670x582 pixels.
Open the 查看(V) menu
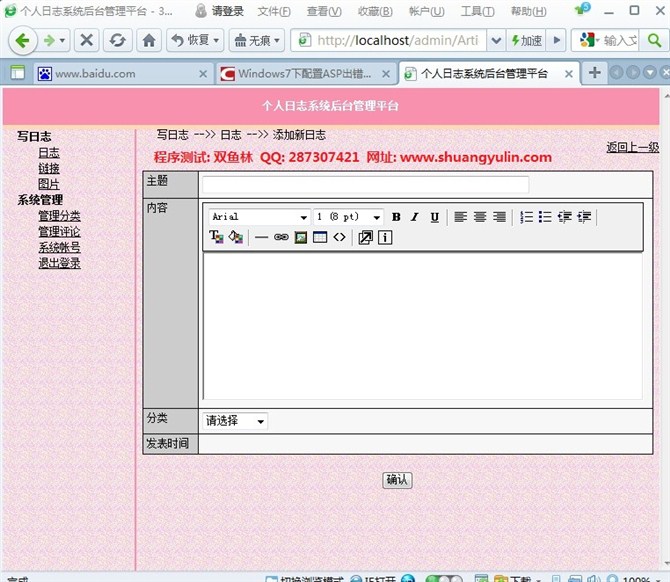[x=324, y=12]
